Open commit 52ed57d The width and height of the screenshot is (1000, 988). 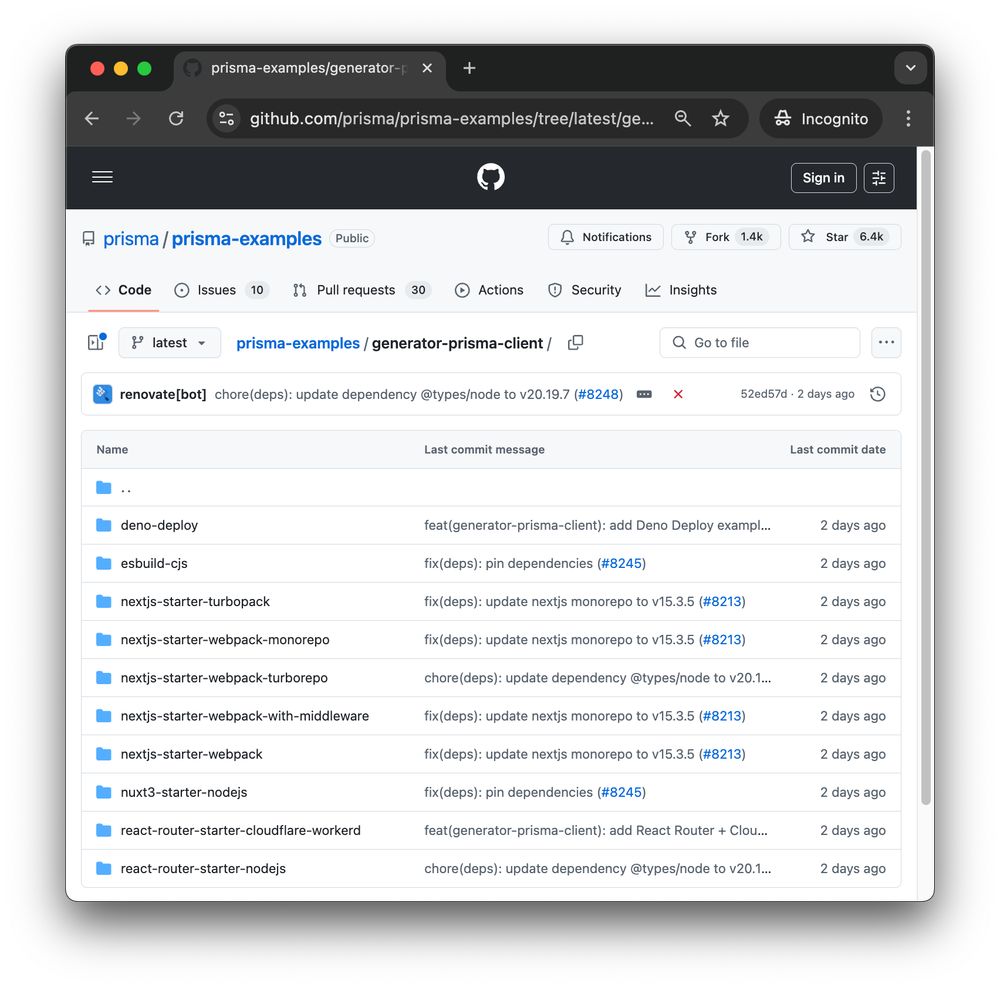pyautogui.click(x=763, y=394)
